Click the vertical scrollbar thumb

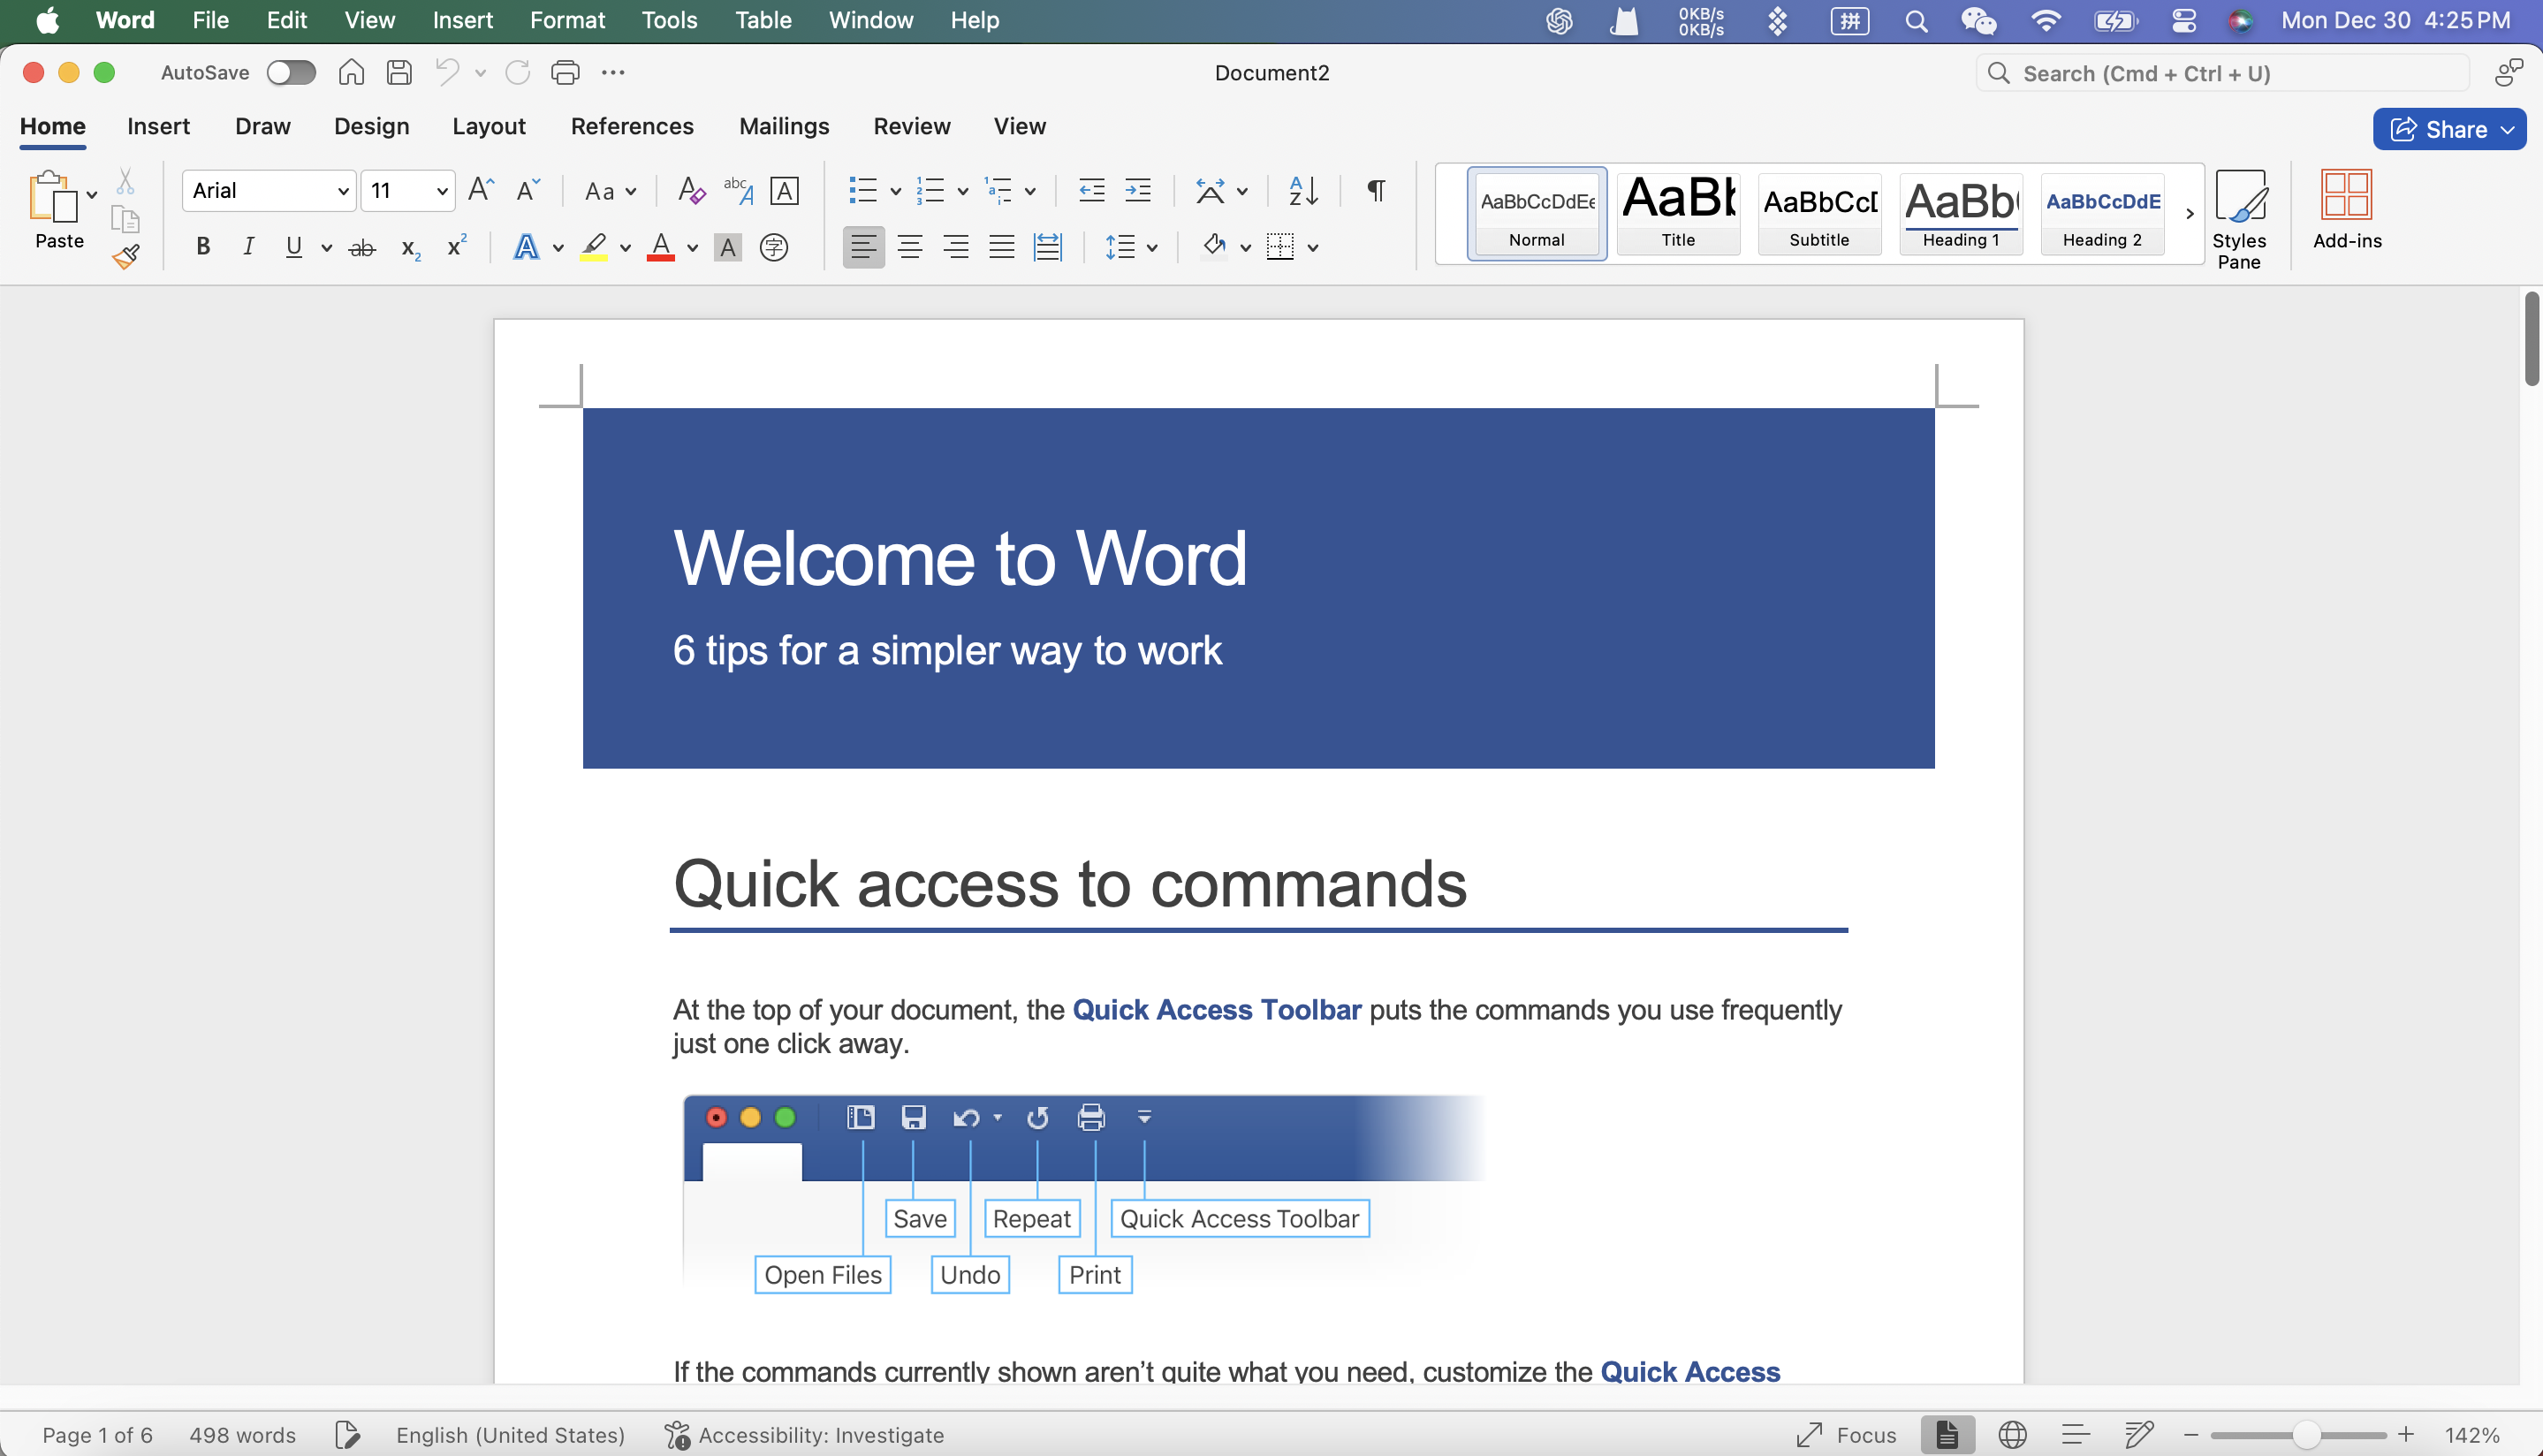pos(2532,338)
